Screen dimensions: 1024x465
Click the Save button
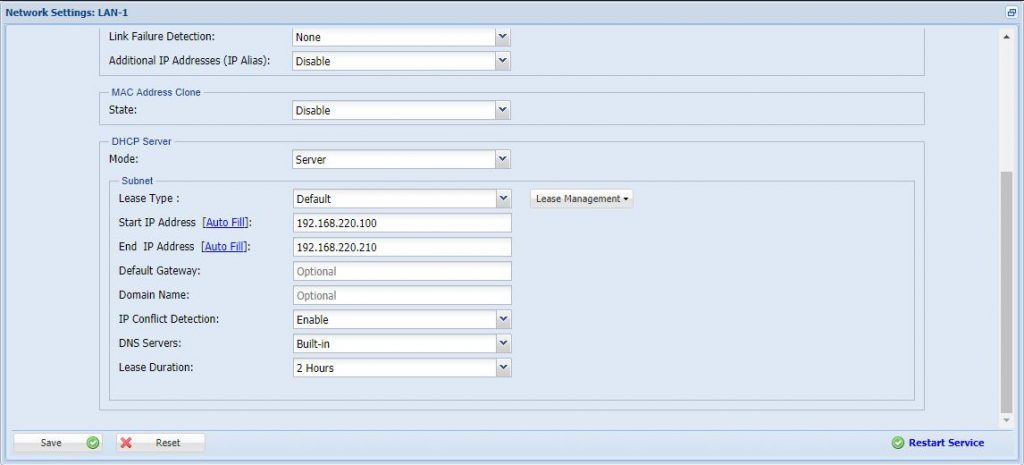coord(58,443)
